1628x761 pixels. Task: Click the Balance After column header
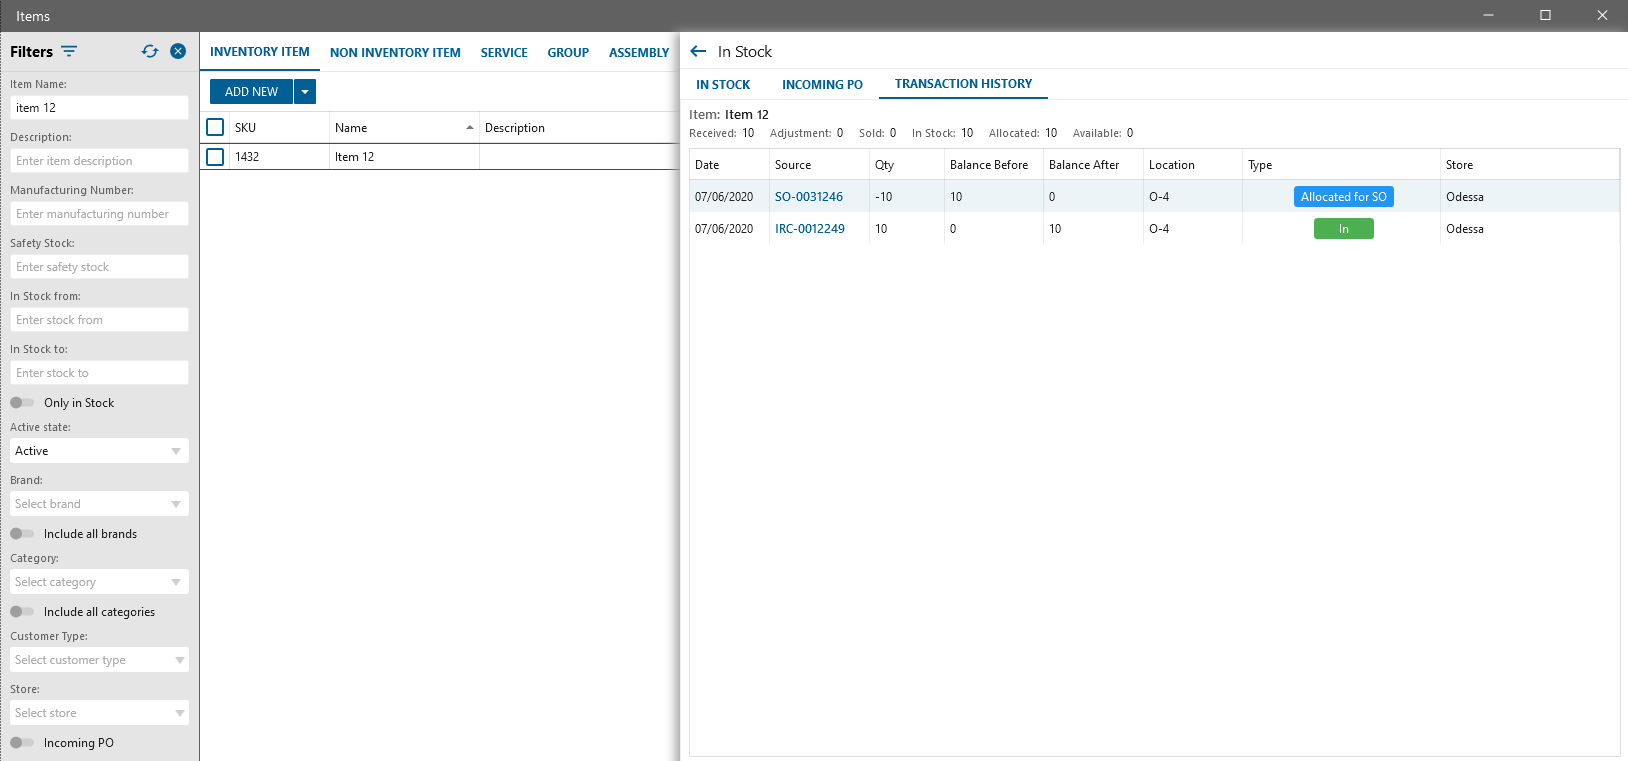click(1093, 165)
